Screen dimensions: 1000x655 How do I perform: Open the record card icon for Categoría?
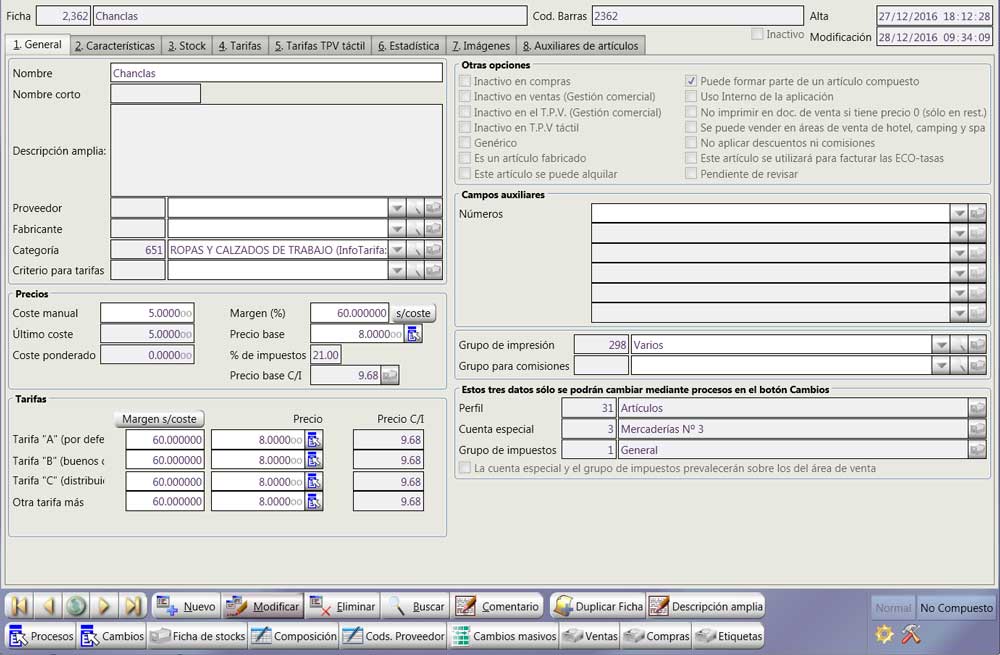(x=434, y=250)
